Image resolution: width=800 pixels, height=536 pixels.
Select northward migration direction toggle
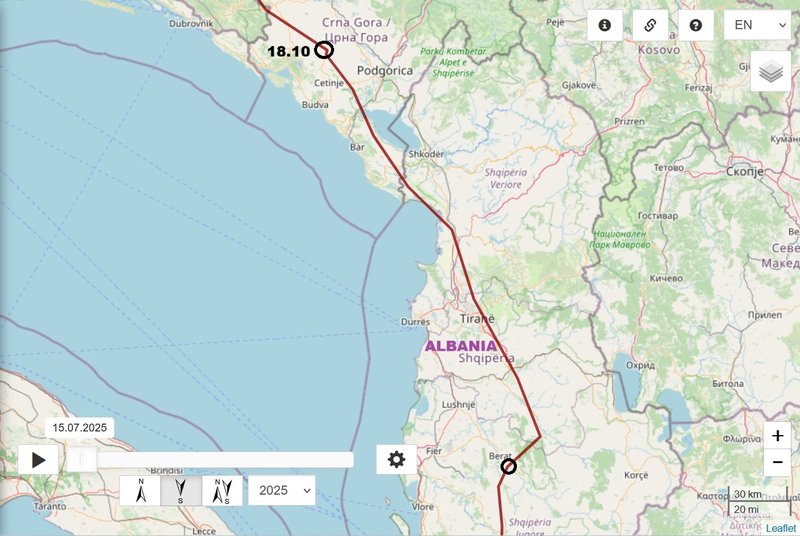[140, 491]
